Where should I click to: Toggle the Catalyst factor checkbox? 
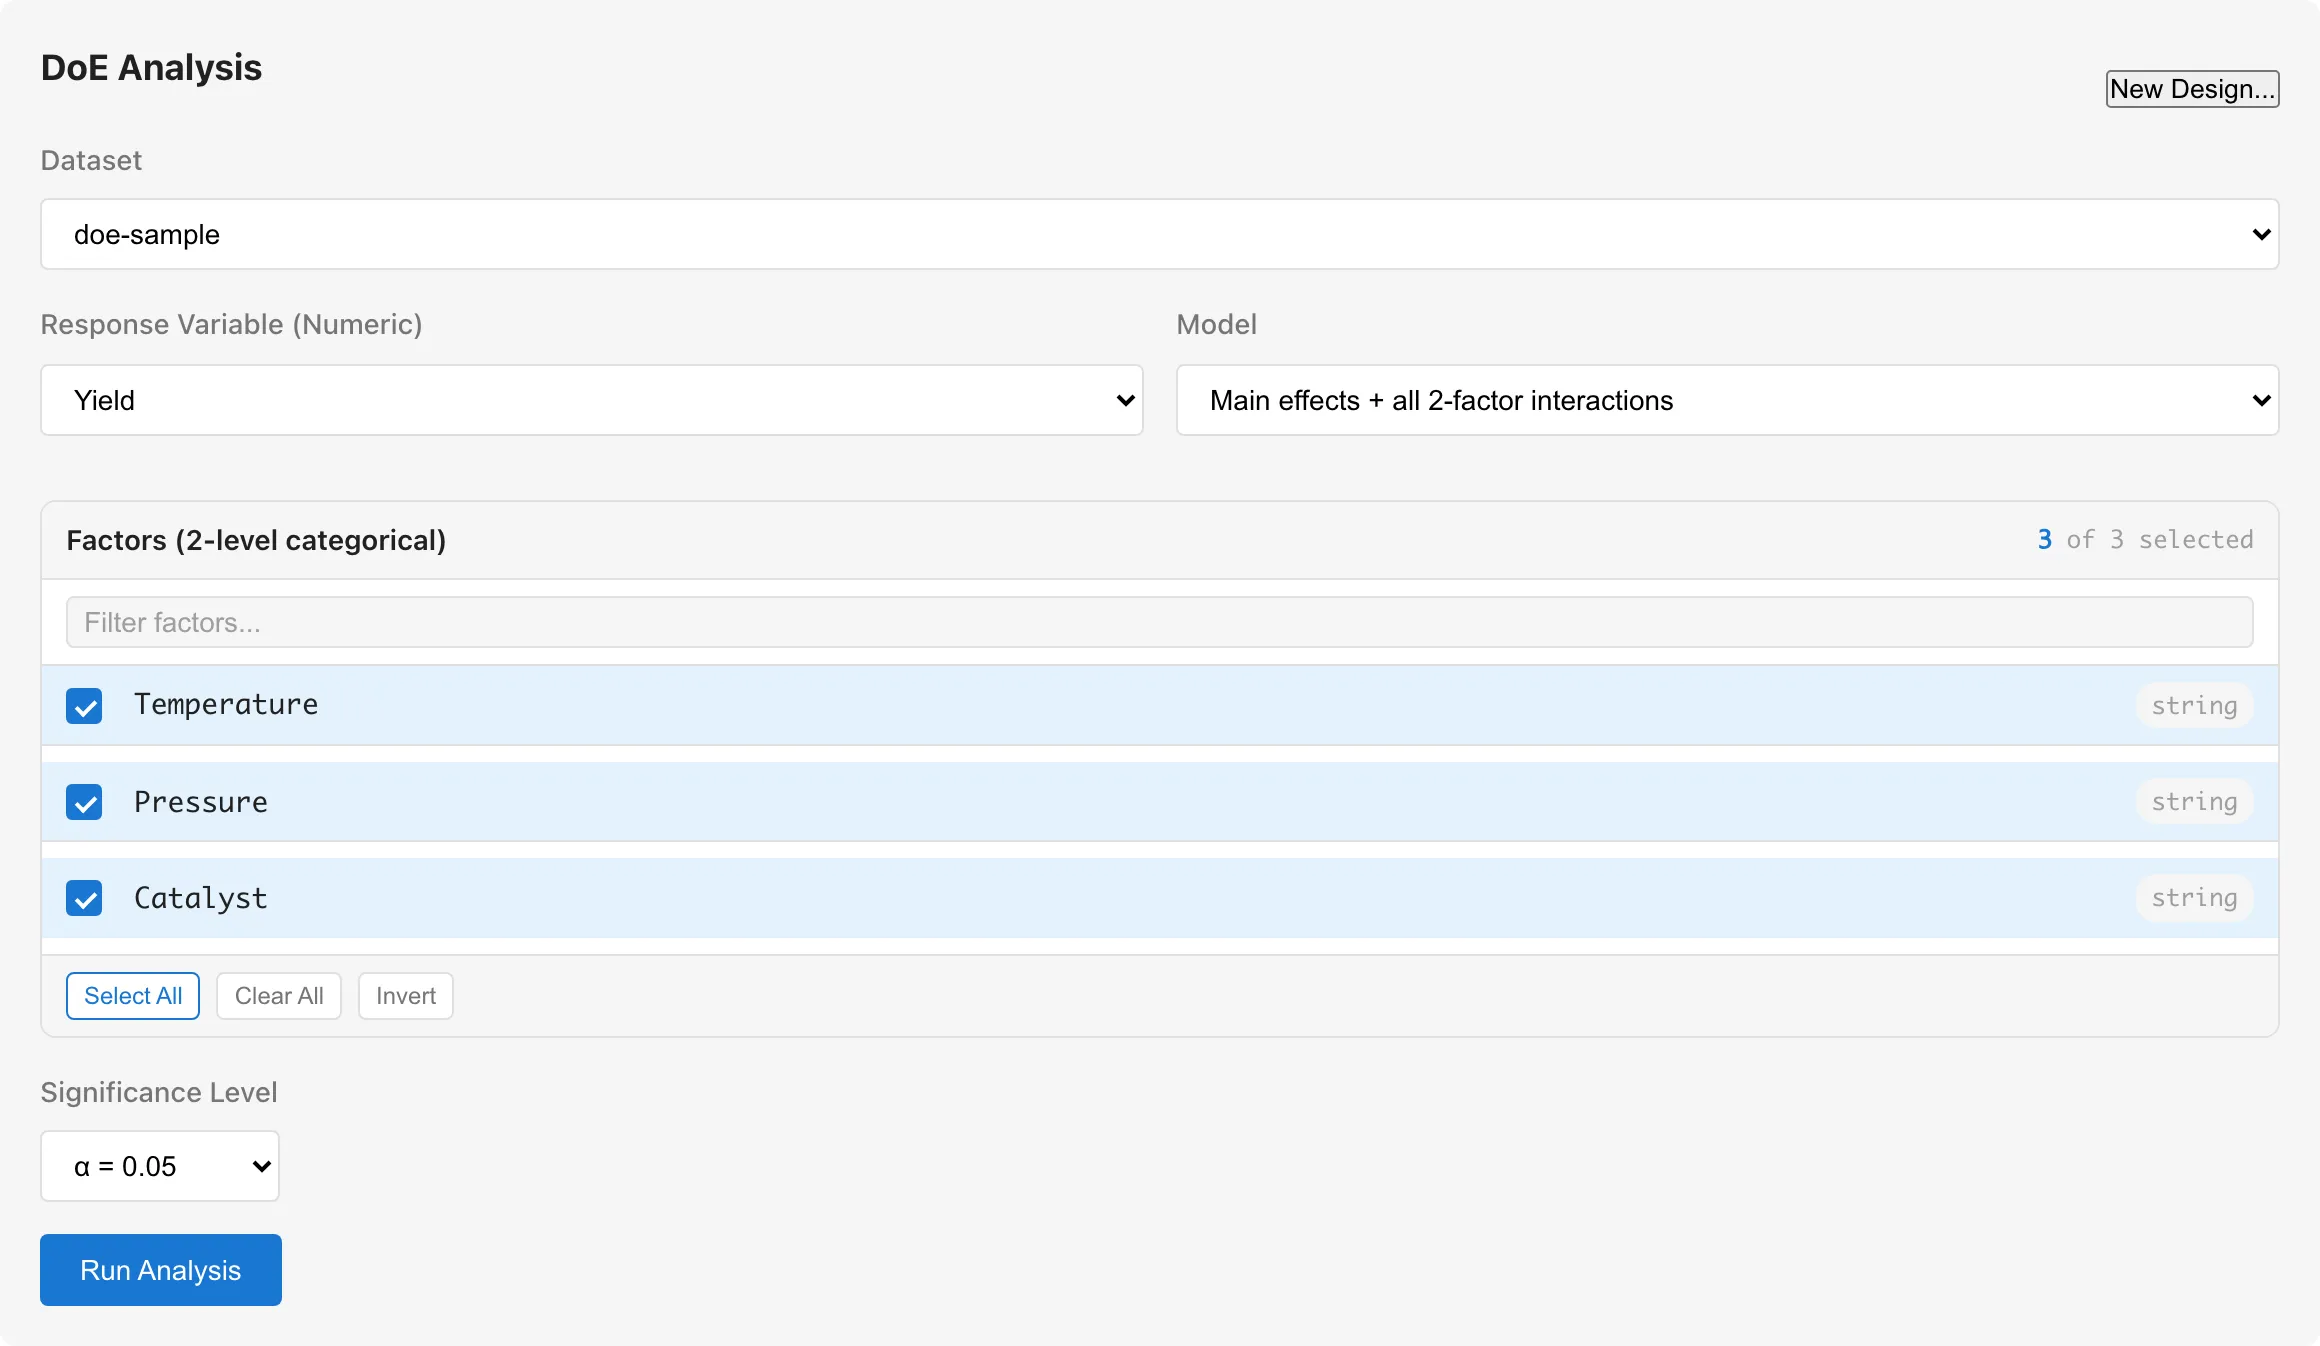(x=84, y=898)
